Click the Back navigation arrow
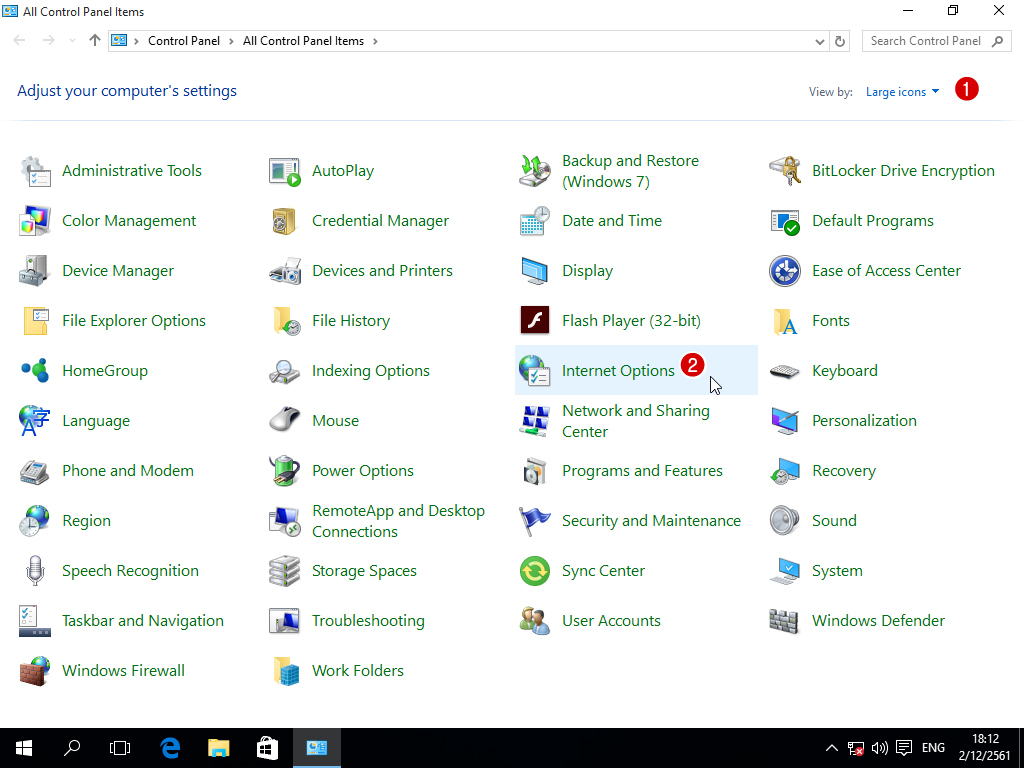This screenshot has width=1024, height=768. tap(20, 40)
